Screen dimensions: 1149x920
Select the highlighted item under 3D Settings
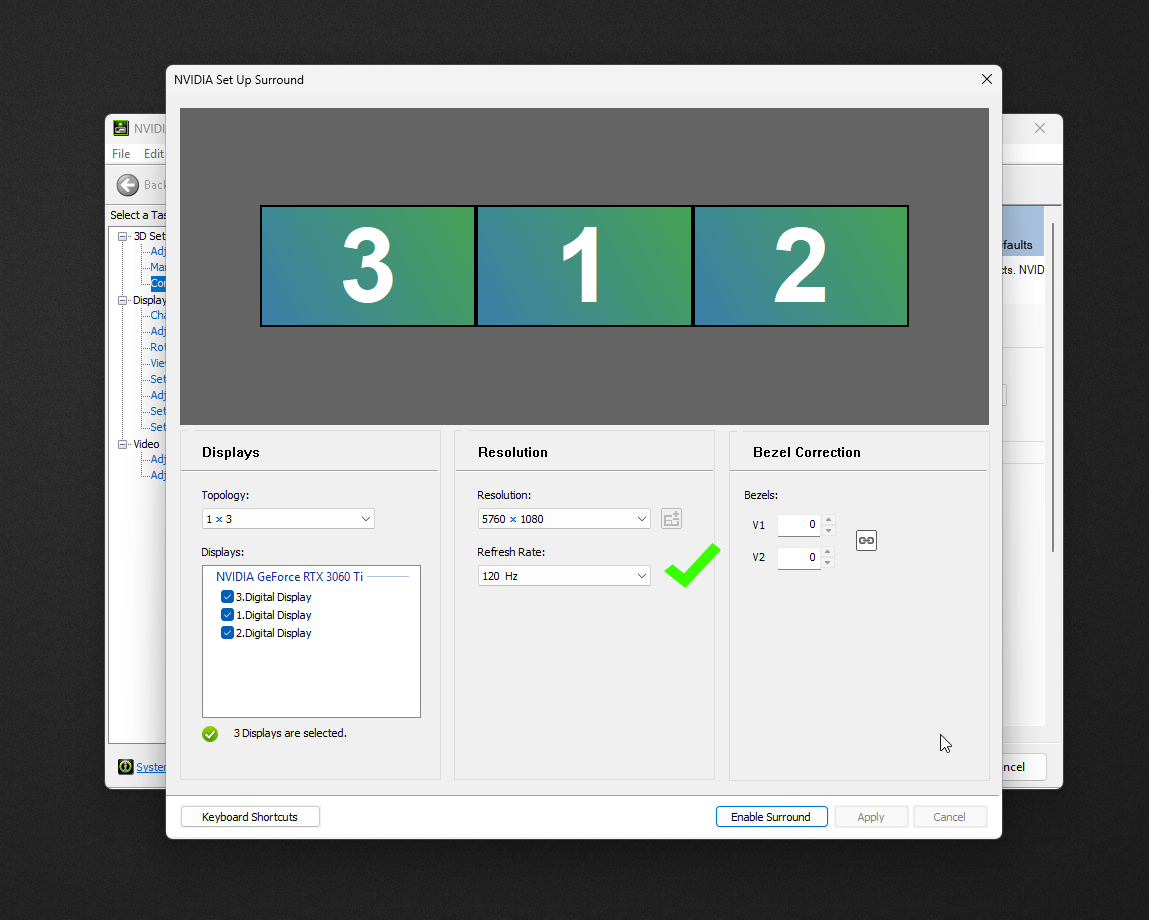click(x=158, y=283)
